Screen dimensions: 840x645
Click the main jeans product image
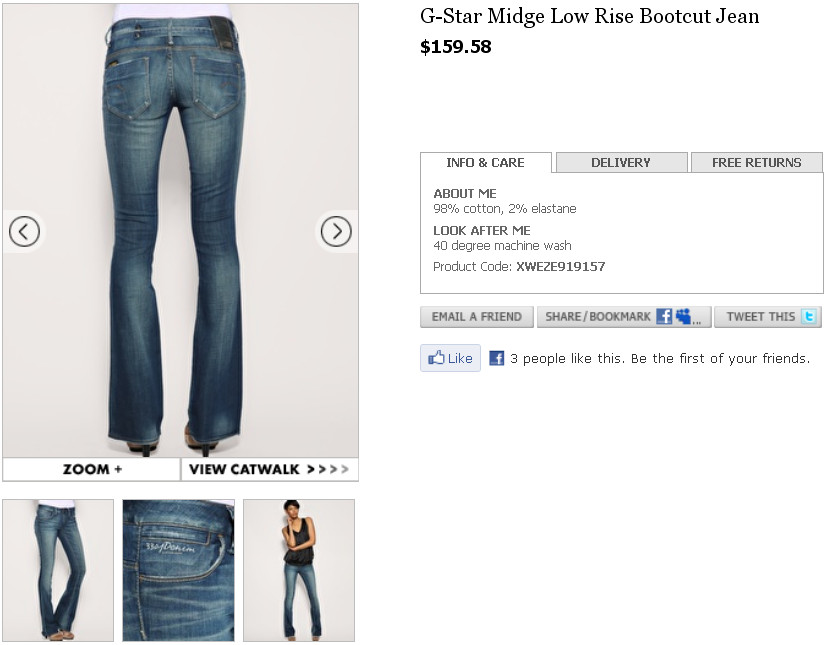point(181,230)
